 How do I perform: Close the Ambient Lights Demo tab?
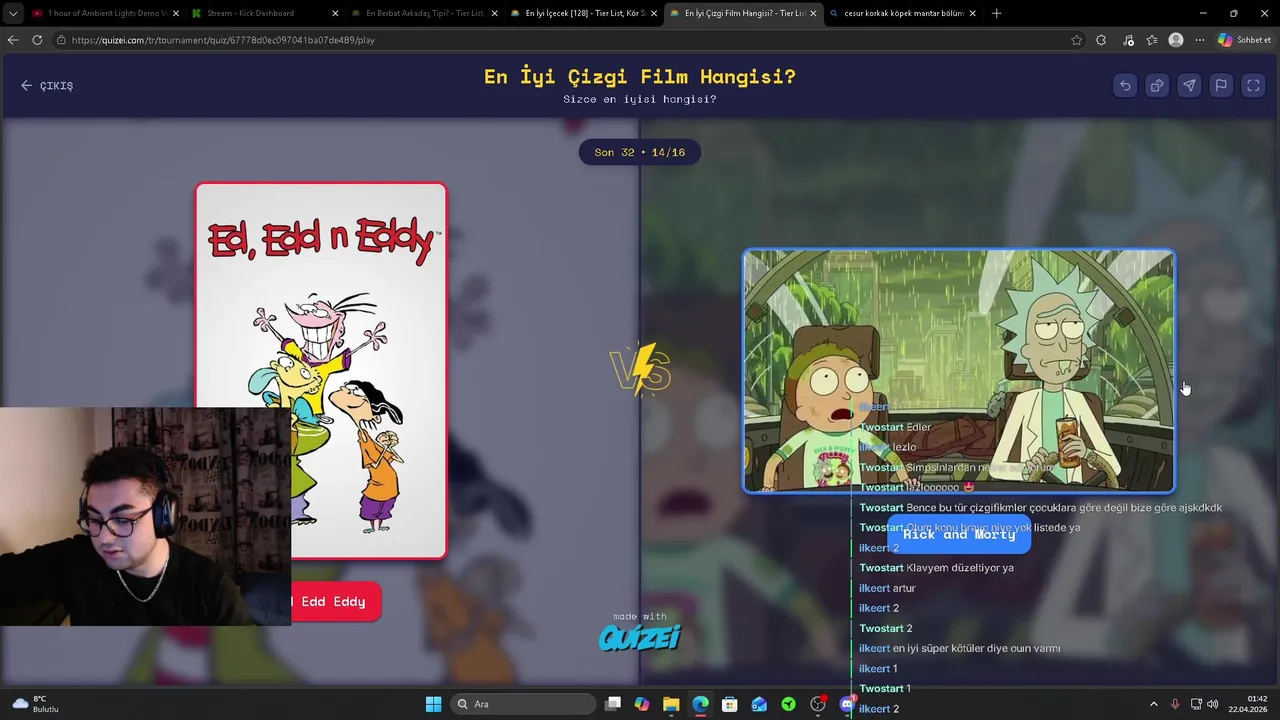[x=176, y=13]
